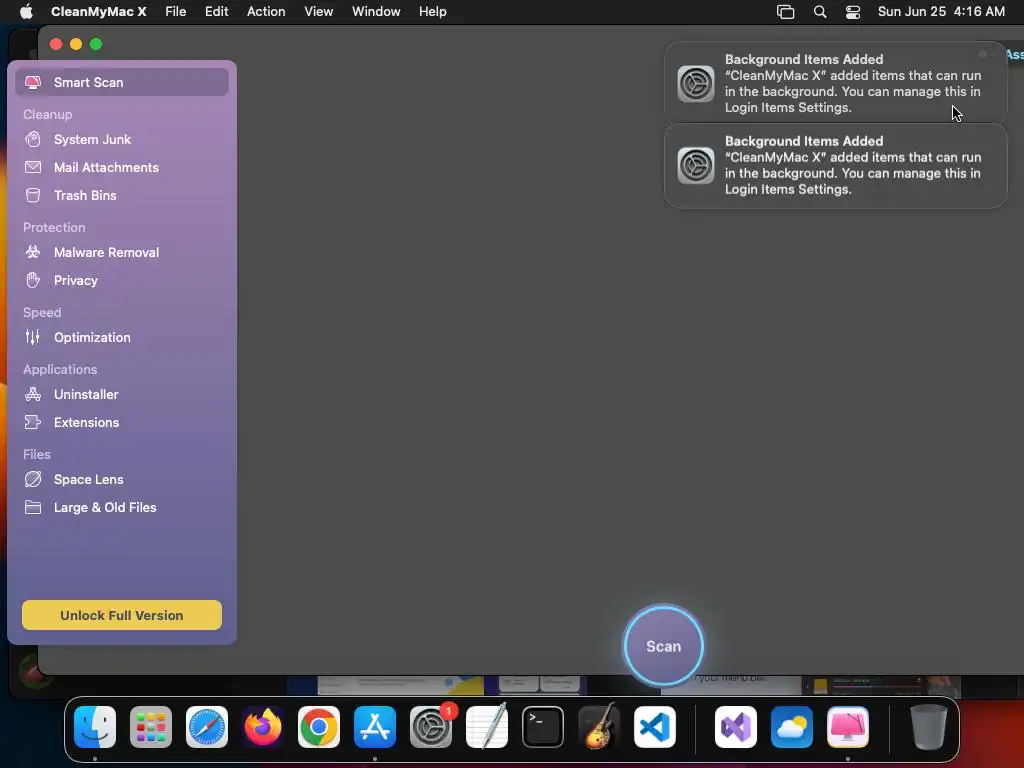The height and width of the screenshot is (768, 1024).
Task: Click Unlock Full Version button
Action: pos(122,615)
